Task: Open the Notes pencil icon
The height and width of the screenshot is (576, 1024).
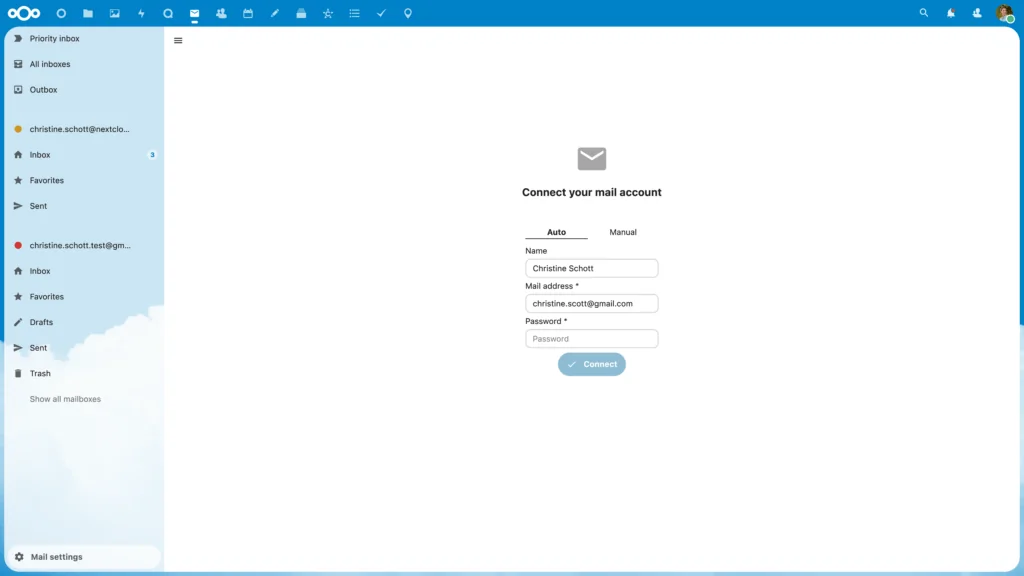Action: [275, 13]
